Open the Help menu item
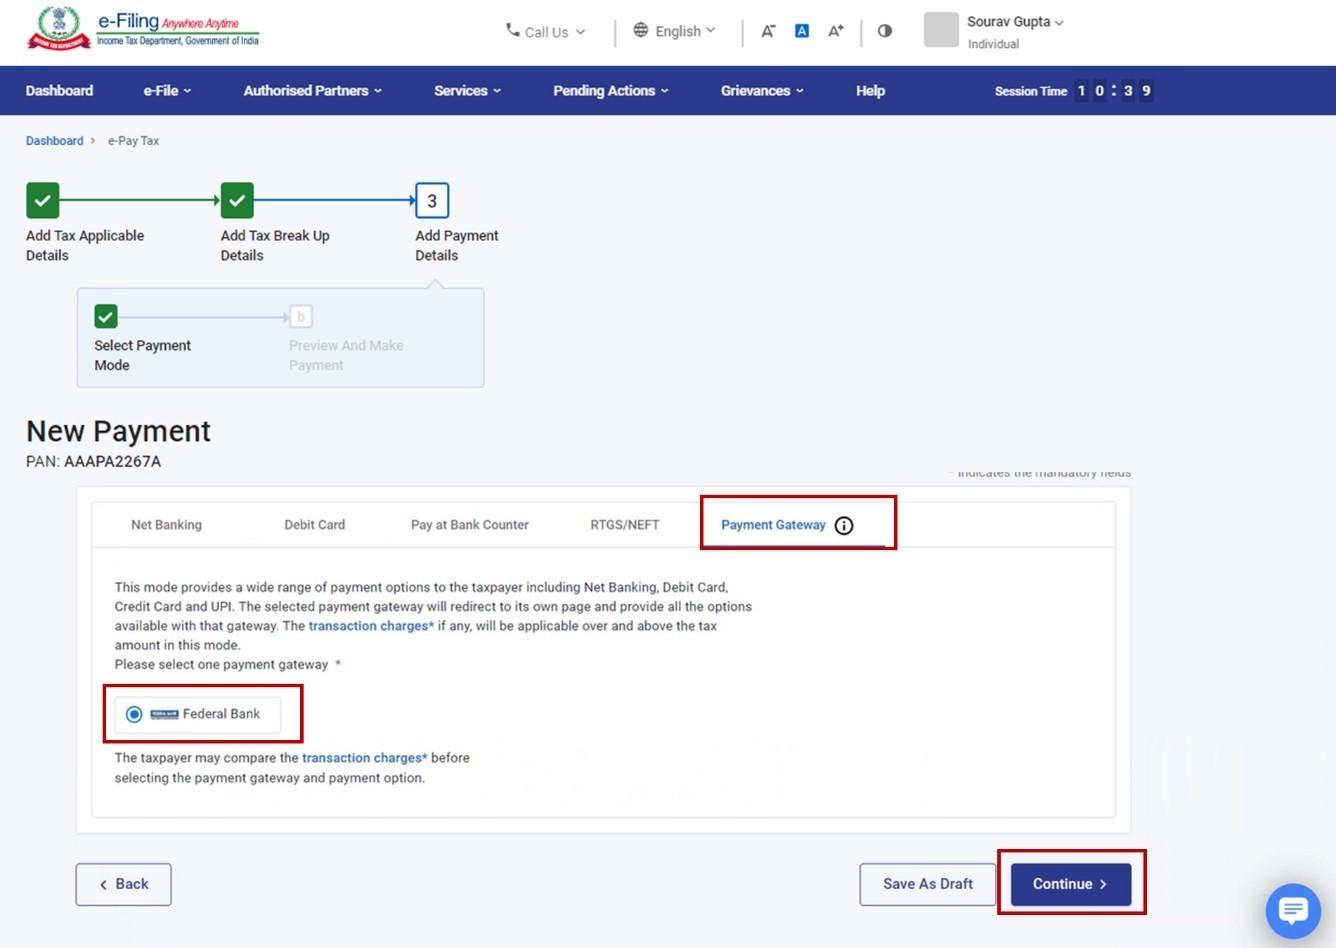This screenshot has width=1336, height=948. tap(870, 91)
